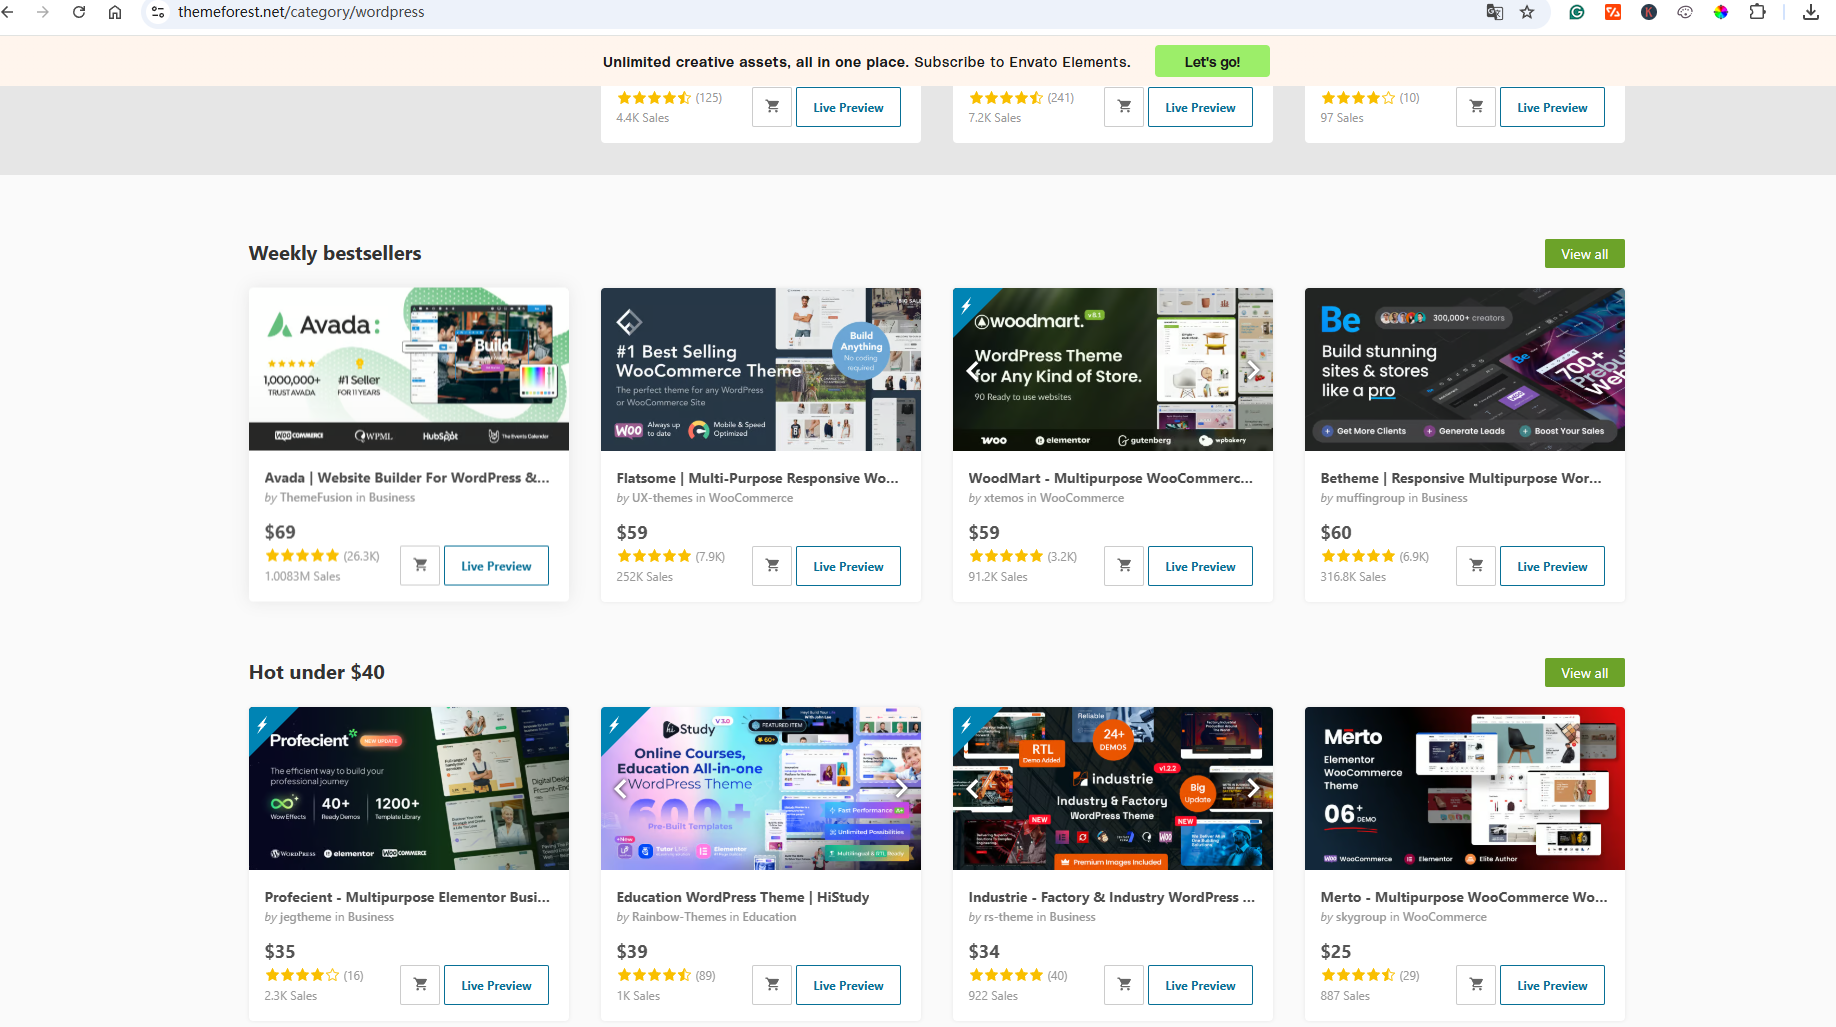Visit author UX-themes link
The height and width of the screenshot is (1027, 1836).
click(x=662, y=498)
